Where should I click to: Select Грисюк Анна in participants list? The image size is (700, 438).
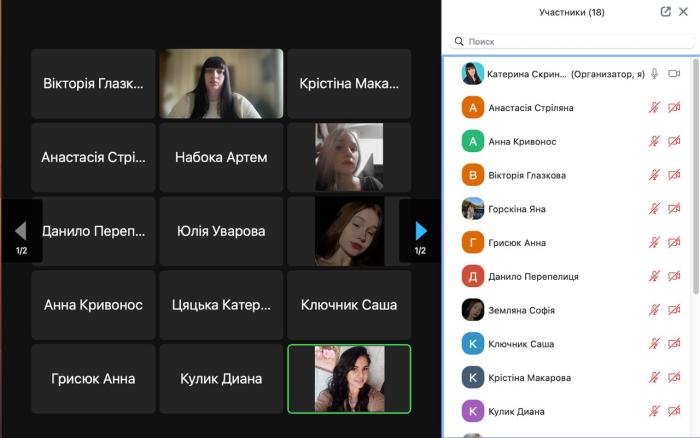[517, 243]
